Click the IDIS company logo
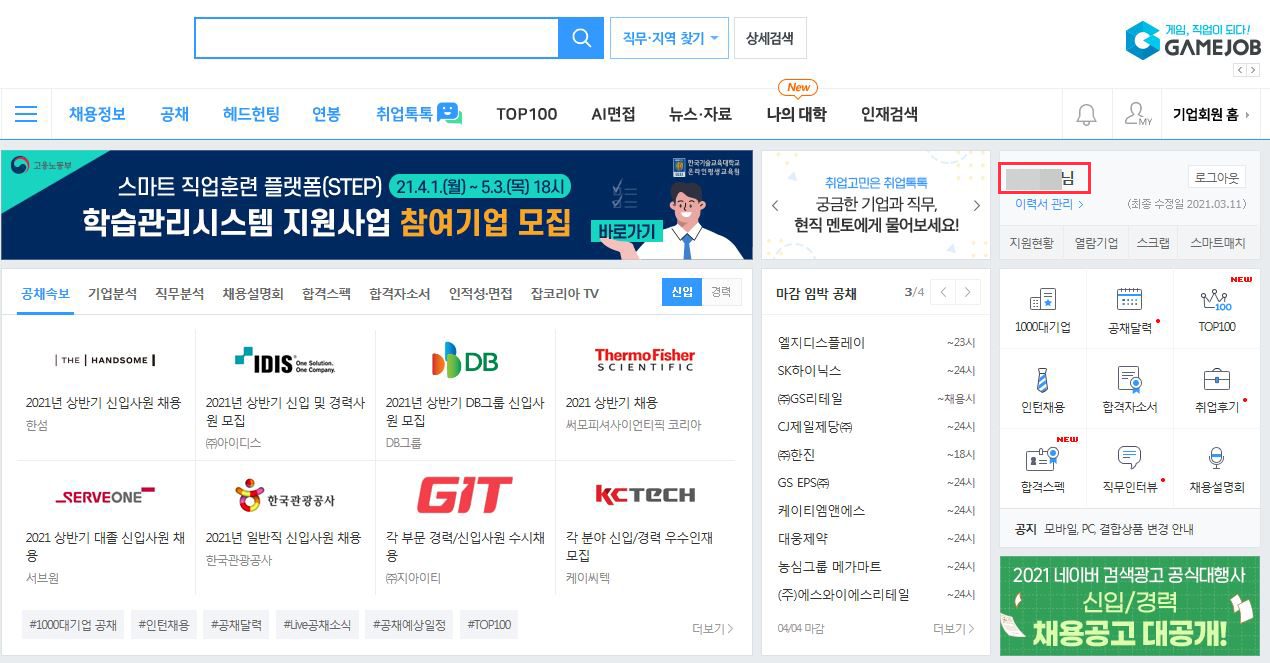Viewport: 1270px width, 663px height. (x=285, y=360)
